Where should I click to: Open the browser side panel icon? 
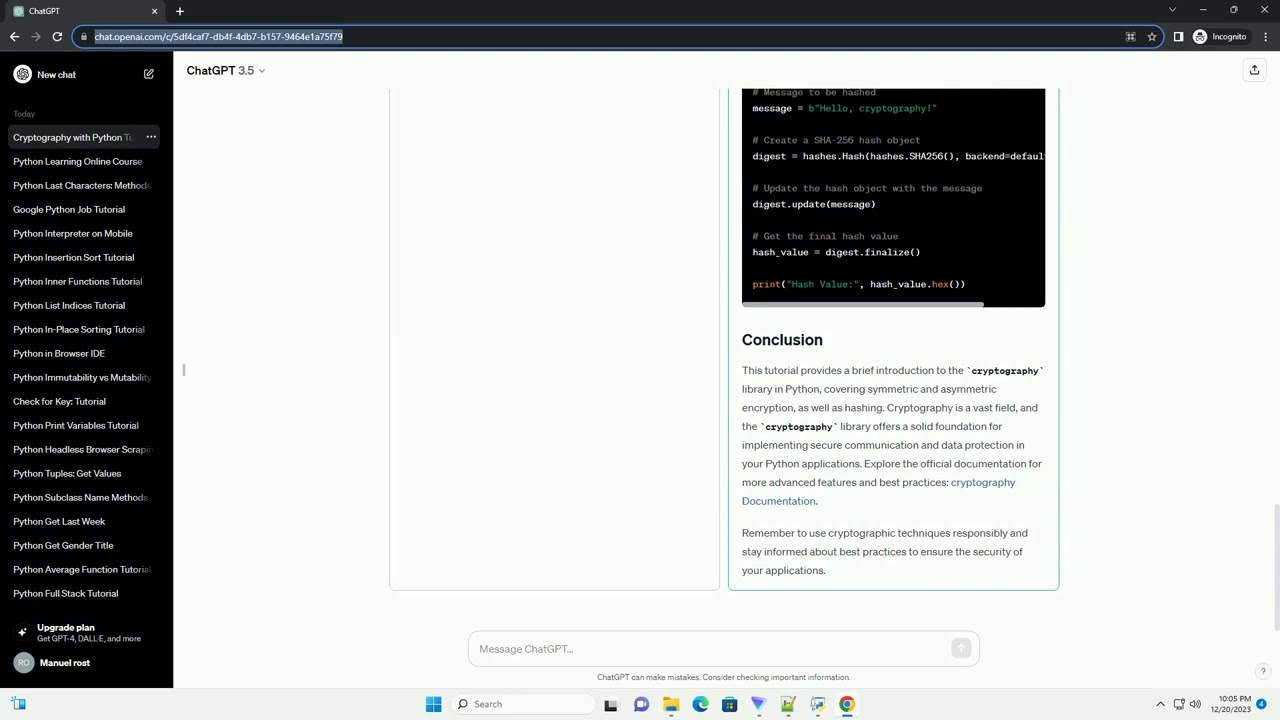[x=1178, y=37]
